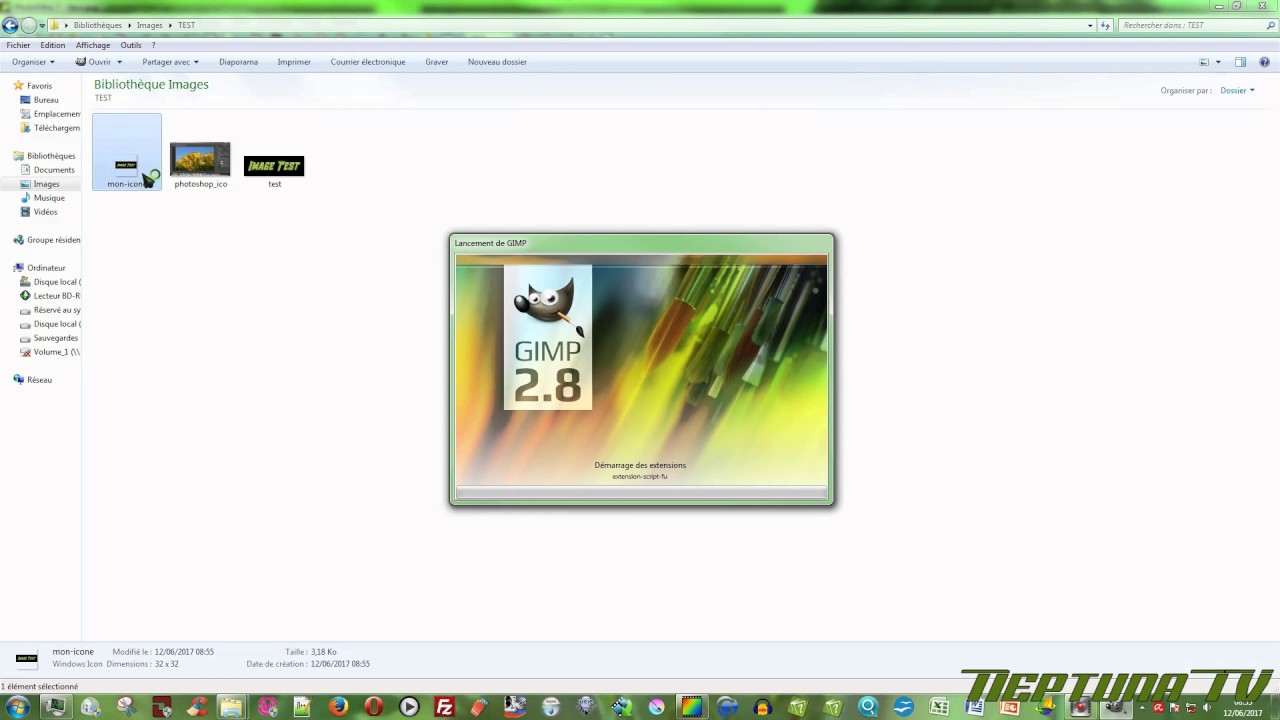The width and height of the screenshot is (1280, 720).
Task: Open Opera browser from the taskbar
Action: [x=373, y=708]
